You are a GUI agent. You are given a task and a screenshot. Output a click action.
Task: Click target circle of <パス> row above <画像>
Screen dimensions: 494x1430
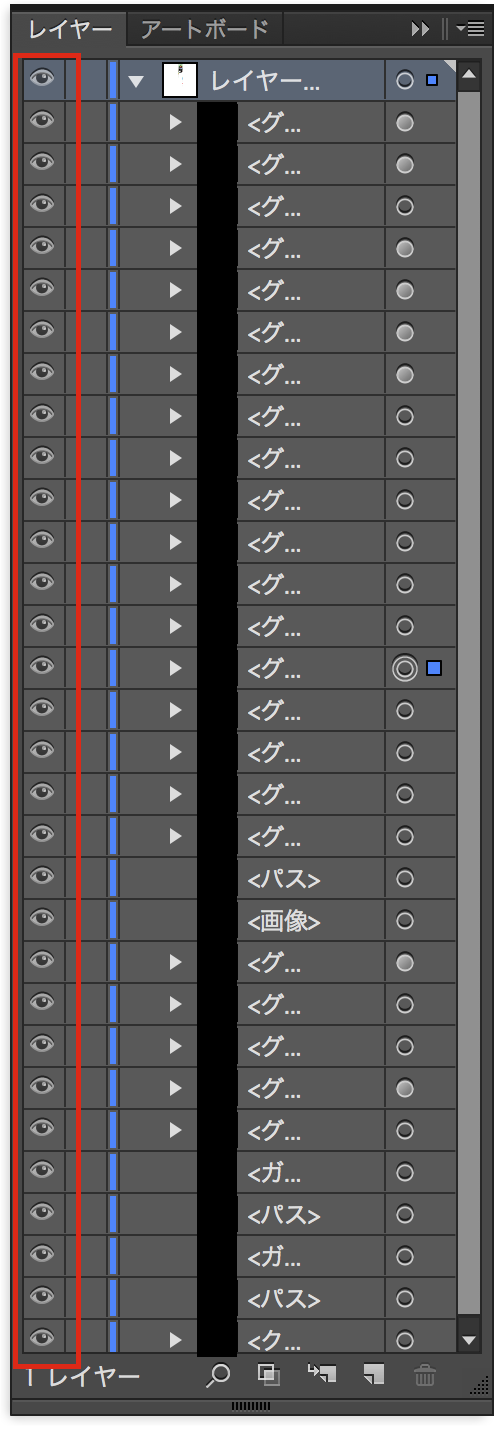404,878
